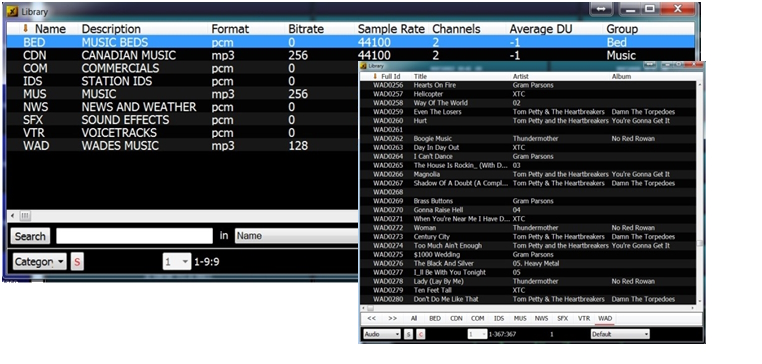
Task: Sort by the Description column header
Action: (x=111, y=29)
